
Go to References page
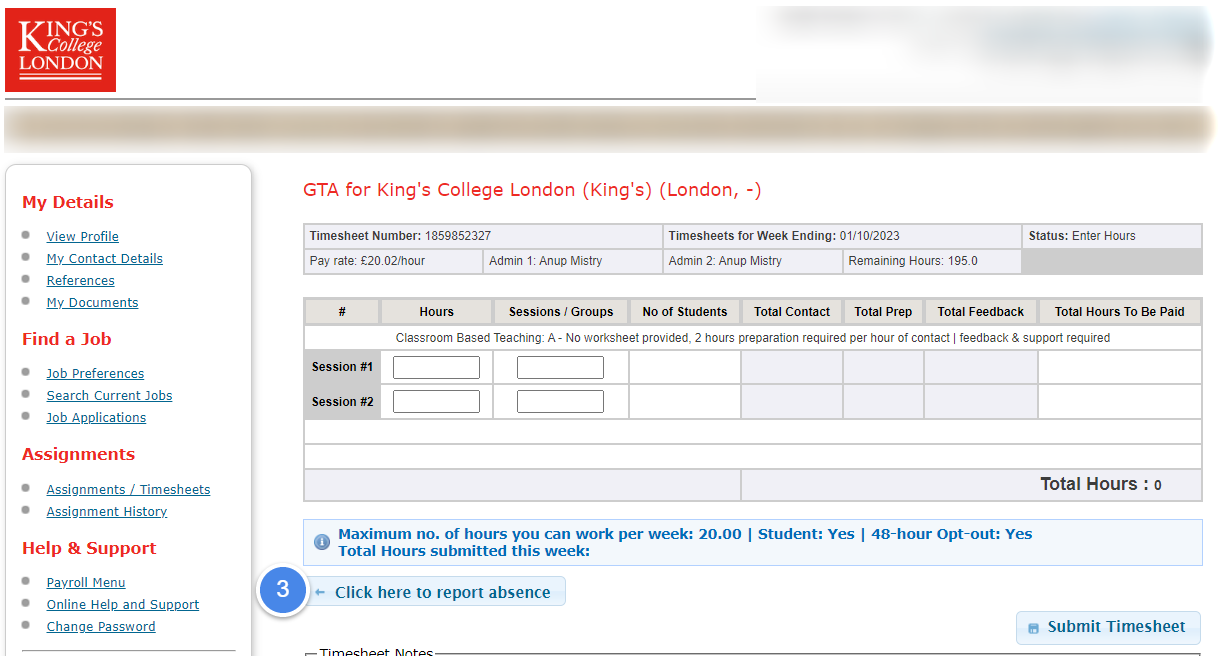80,280
